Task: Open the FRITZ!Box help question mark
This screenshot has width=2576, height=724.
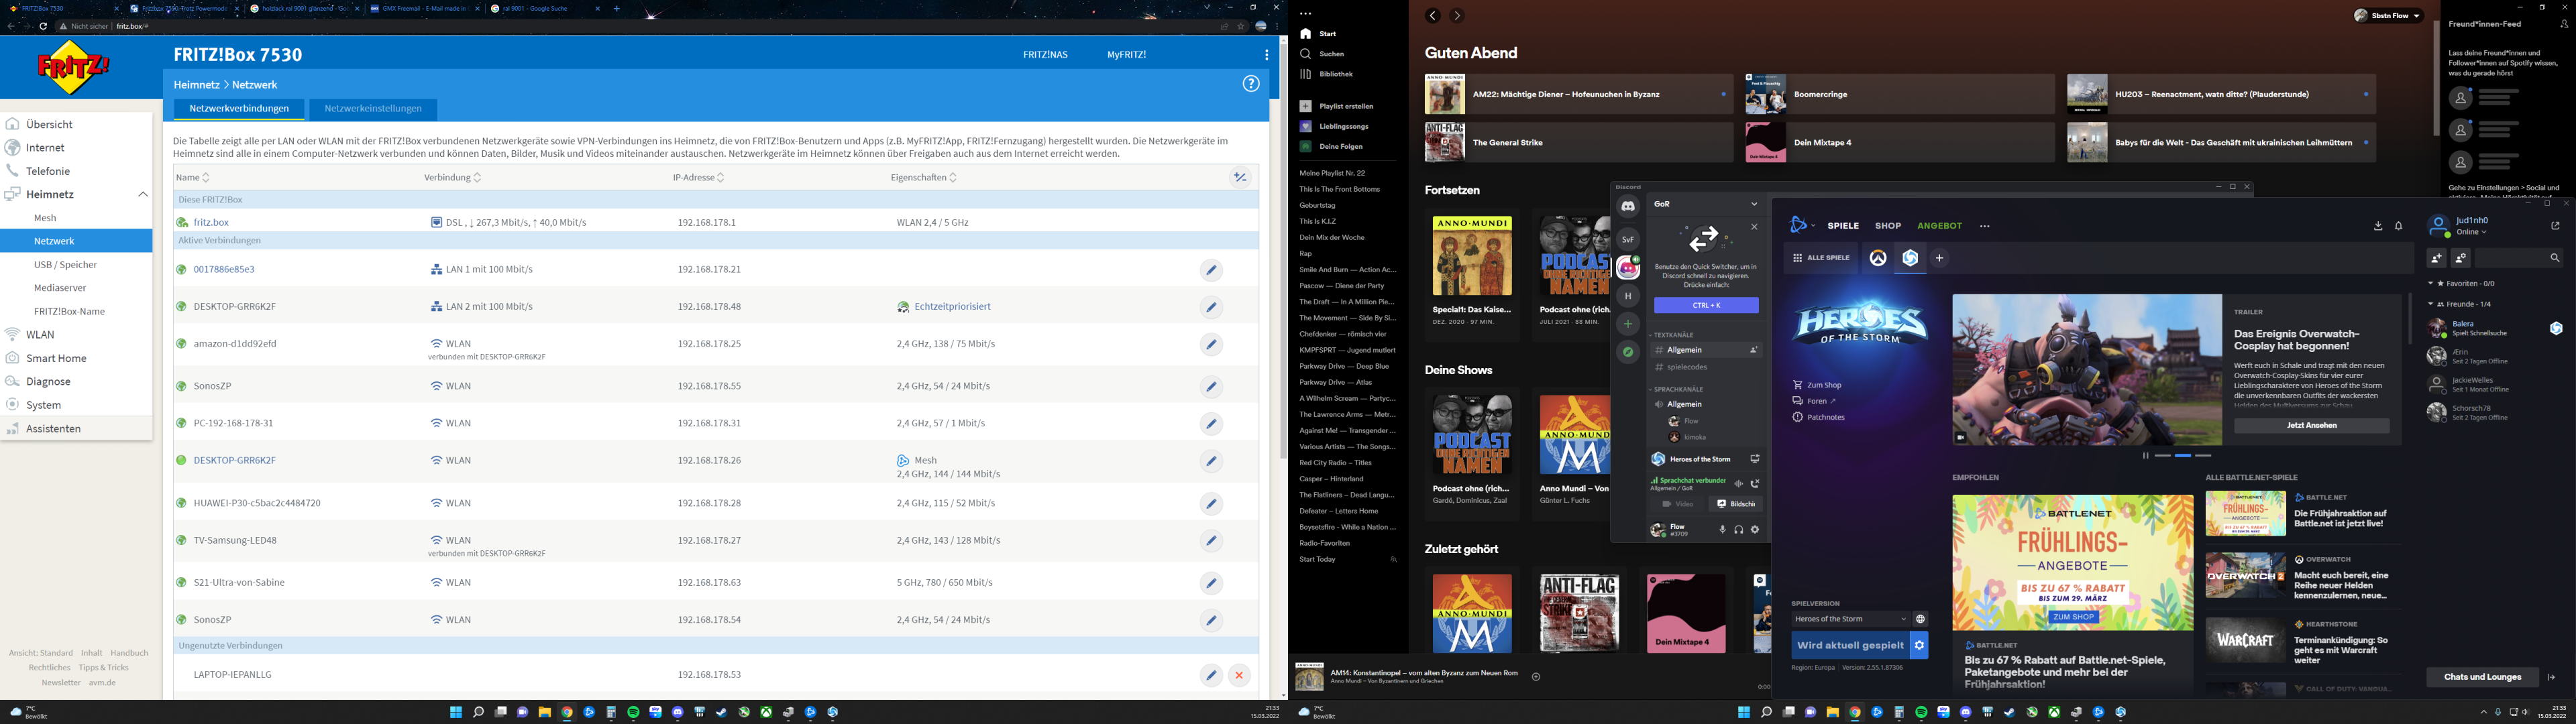Action: tap(1251, 84)
